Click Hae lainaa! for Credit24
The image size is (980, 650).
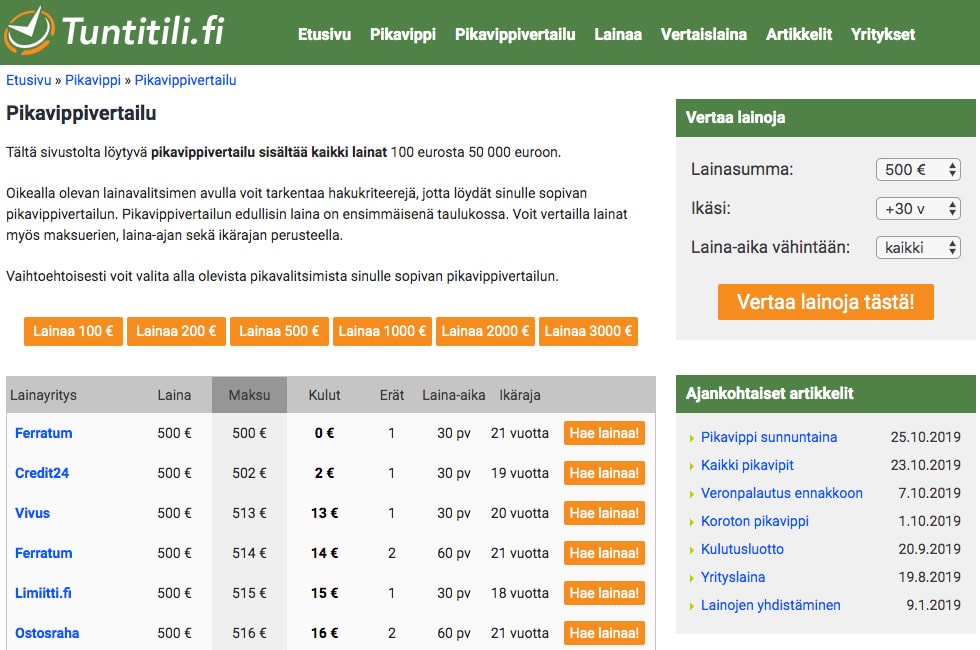604,473
